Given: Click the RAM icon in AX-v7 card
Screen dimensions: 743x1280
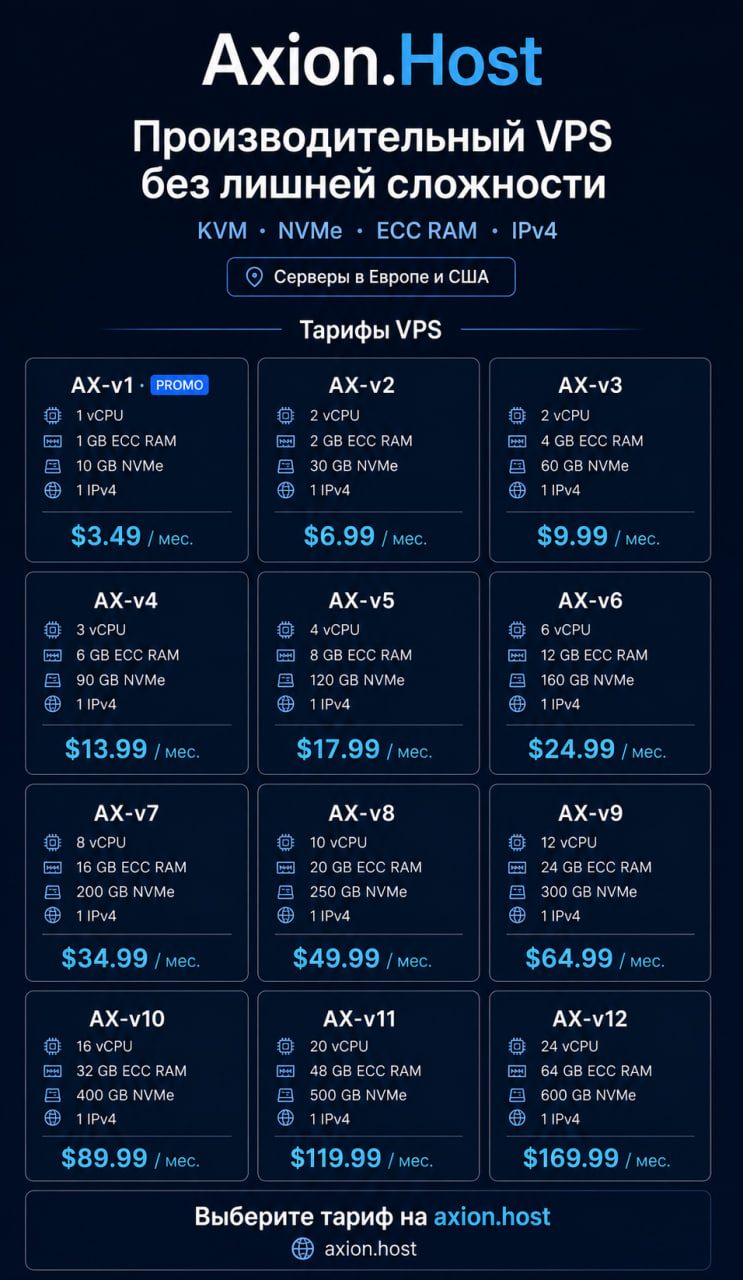Looking at the screenshot, I should [53, 867].
